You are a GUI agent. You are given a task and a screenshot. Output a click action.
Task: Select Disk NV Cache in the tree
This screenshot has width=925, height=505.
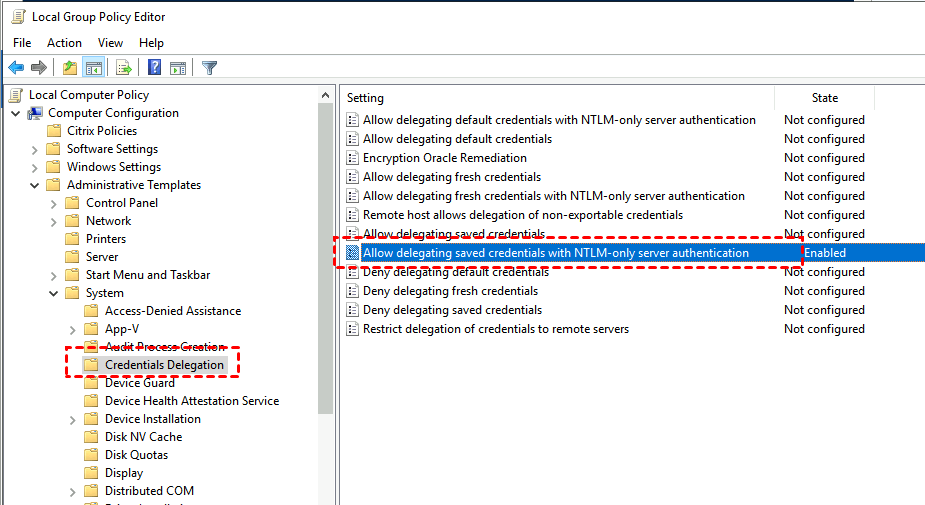[143, 437]
